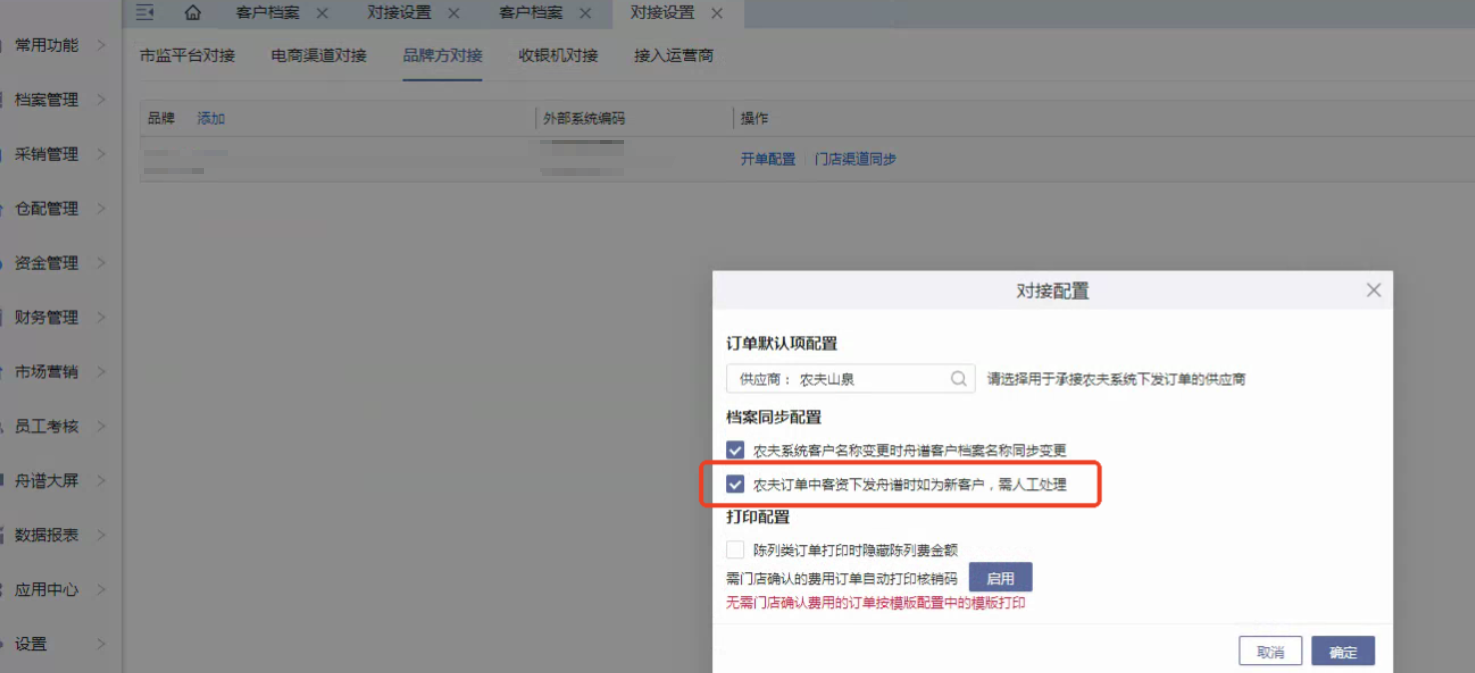Image resolution: width=1475 pixels, height=673 pixels.
Task: Enable 陈列类订单打印时隐藏陈列费金额 checkbox
Action: (735, 549)
